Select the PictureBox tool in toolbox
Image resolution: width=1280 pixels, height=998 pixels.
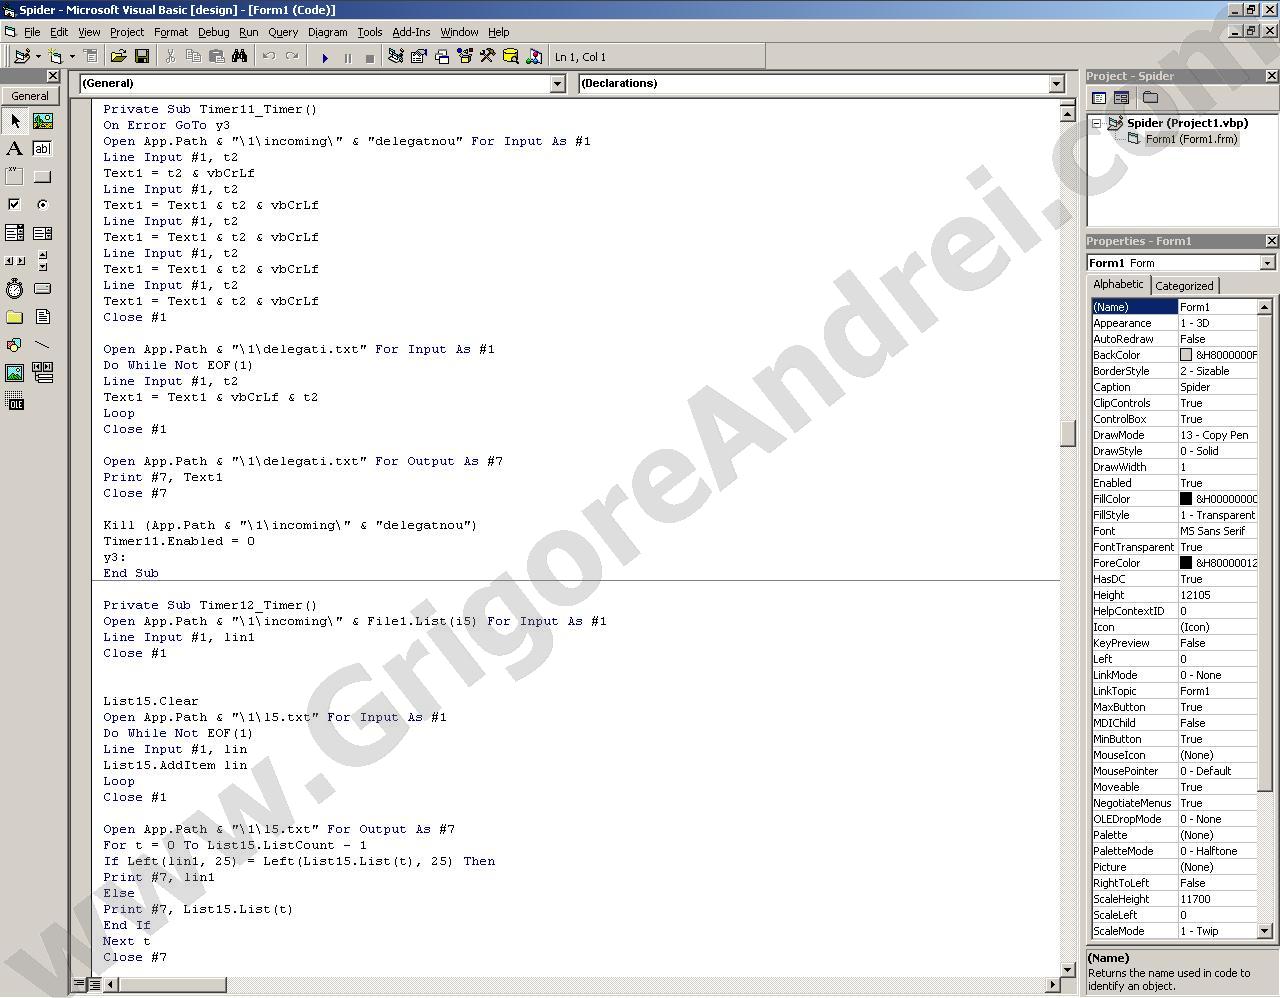(x=42, y=121)
